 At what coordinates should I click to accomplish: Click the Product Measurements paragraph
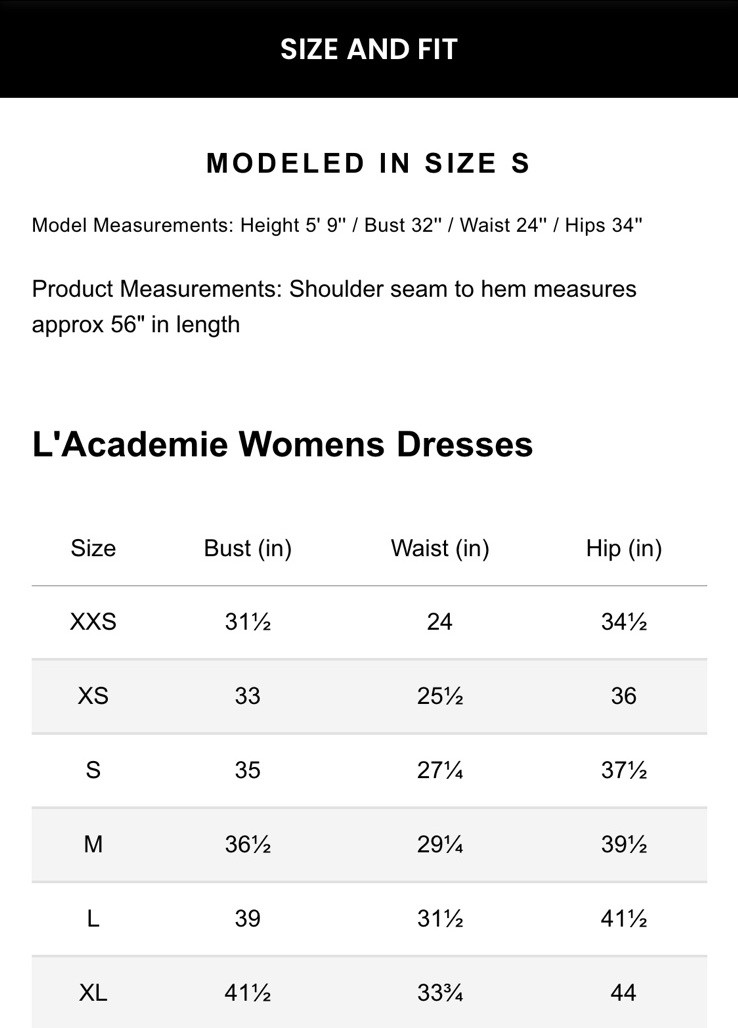tap(334, 306)
